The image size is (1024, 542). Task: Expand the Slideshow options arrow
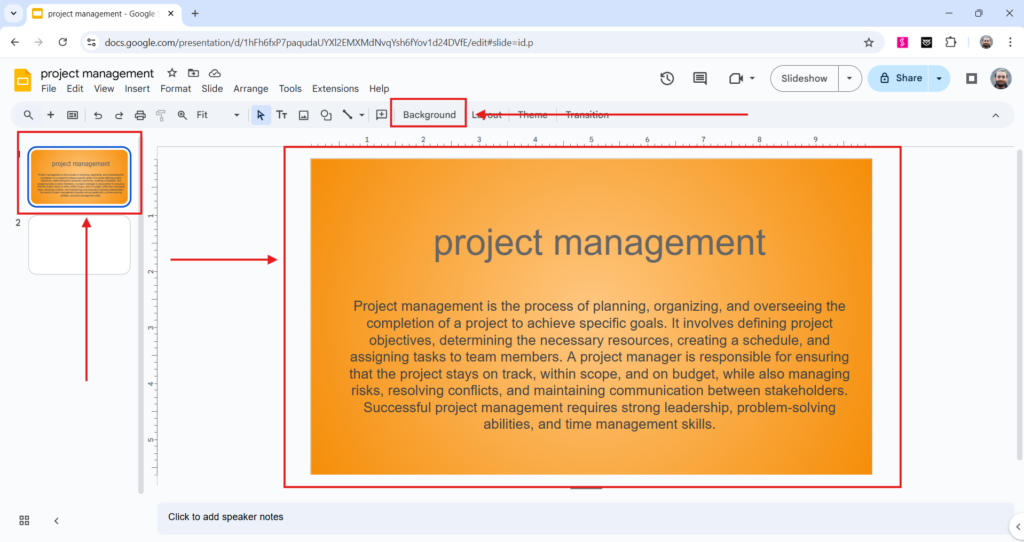(x=849, y=78)
